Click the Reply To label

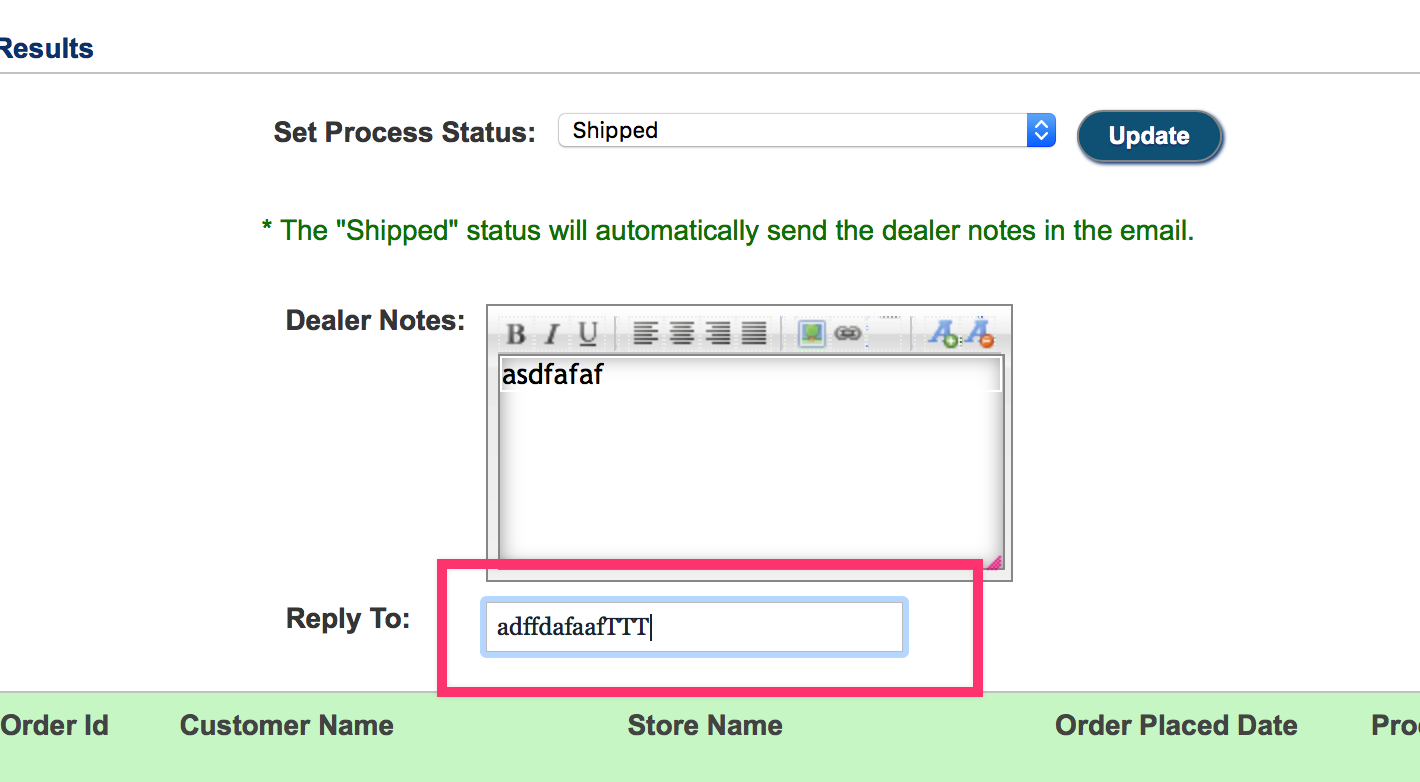[348, 618]
